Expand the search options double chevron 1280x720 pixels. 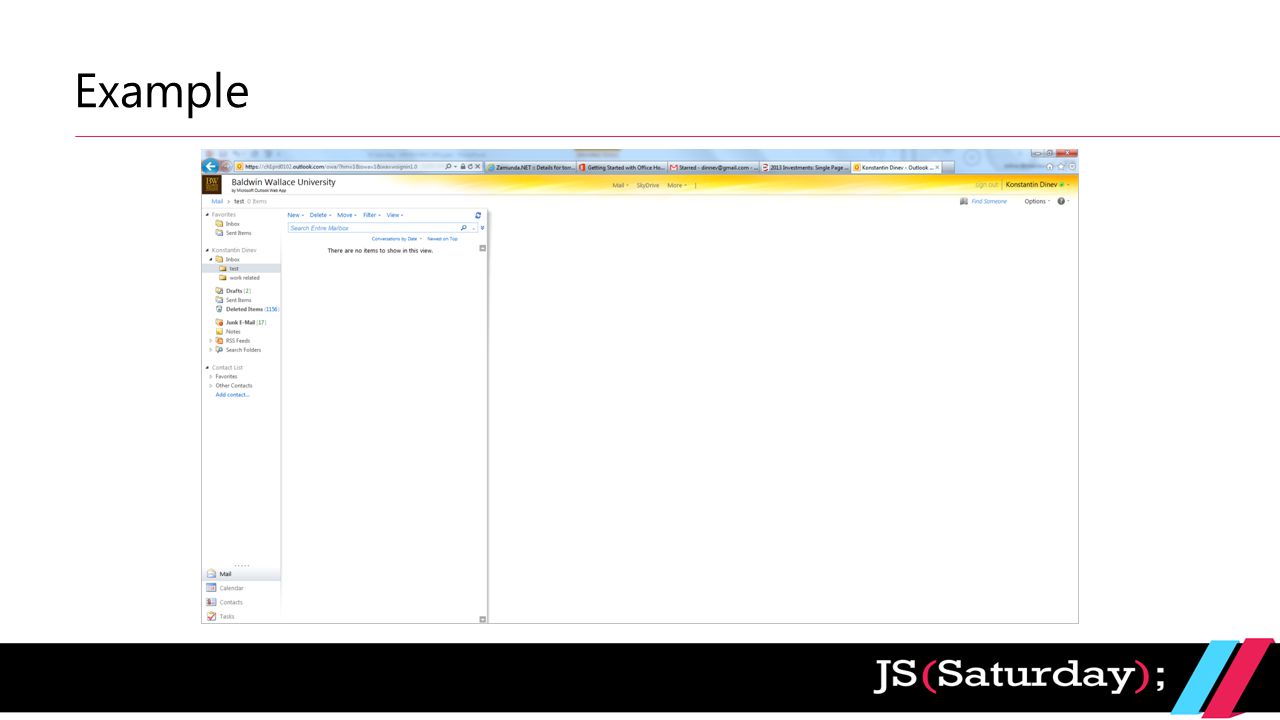(x=482, y=228)
